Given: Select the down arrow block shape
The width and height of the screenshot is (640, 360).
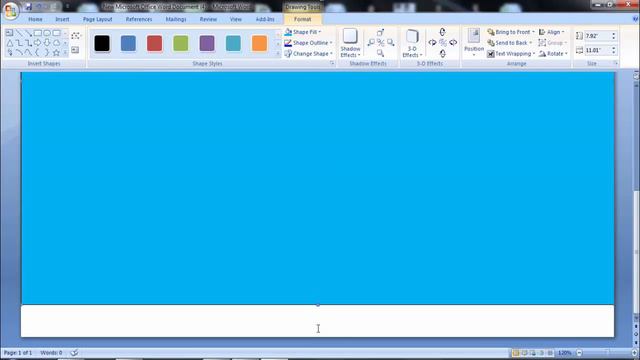Looking at the screenshot, I should pos(47,42).
